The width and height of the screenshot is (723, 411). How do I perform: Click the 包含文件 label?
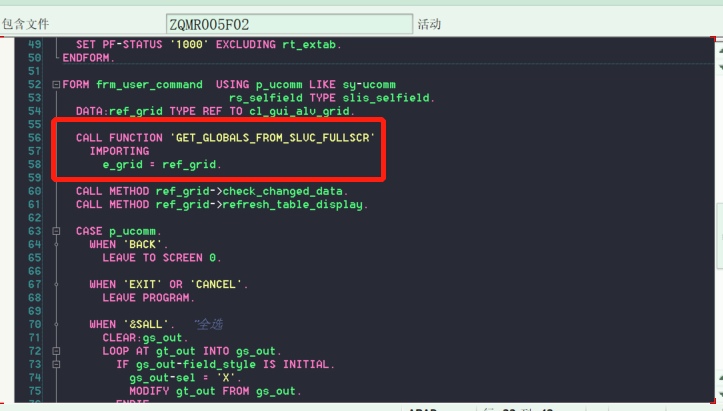[x=25, y=24]
